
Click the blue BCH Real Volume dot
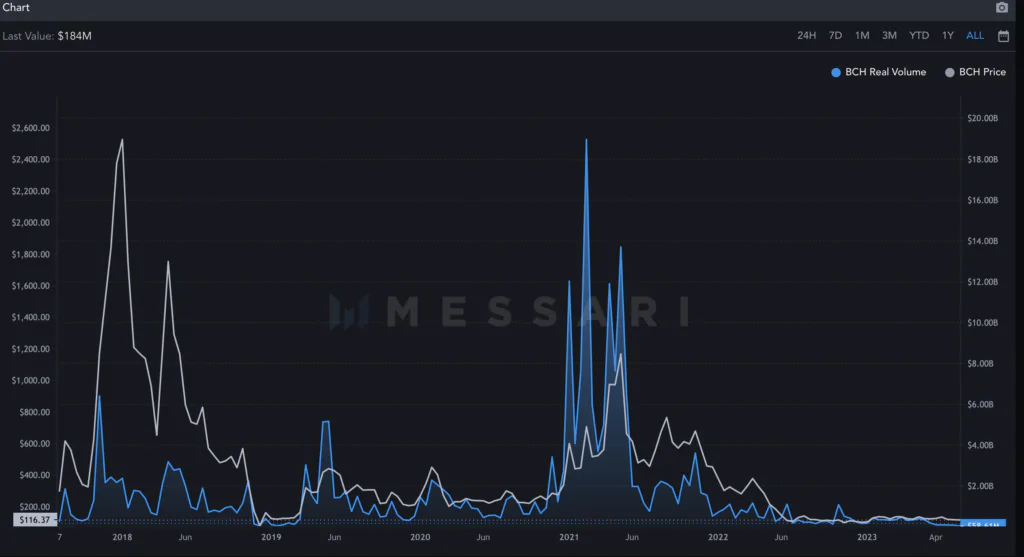[836, 72]
